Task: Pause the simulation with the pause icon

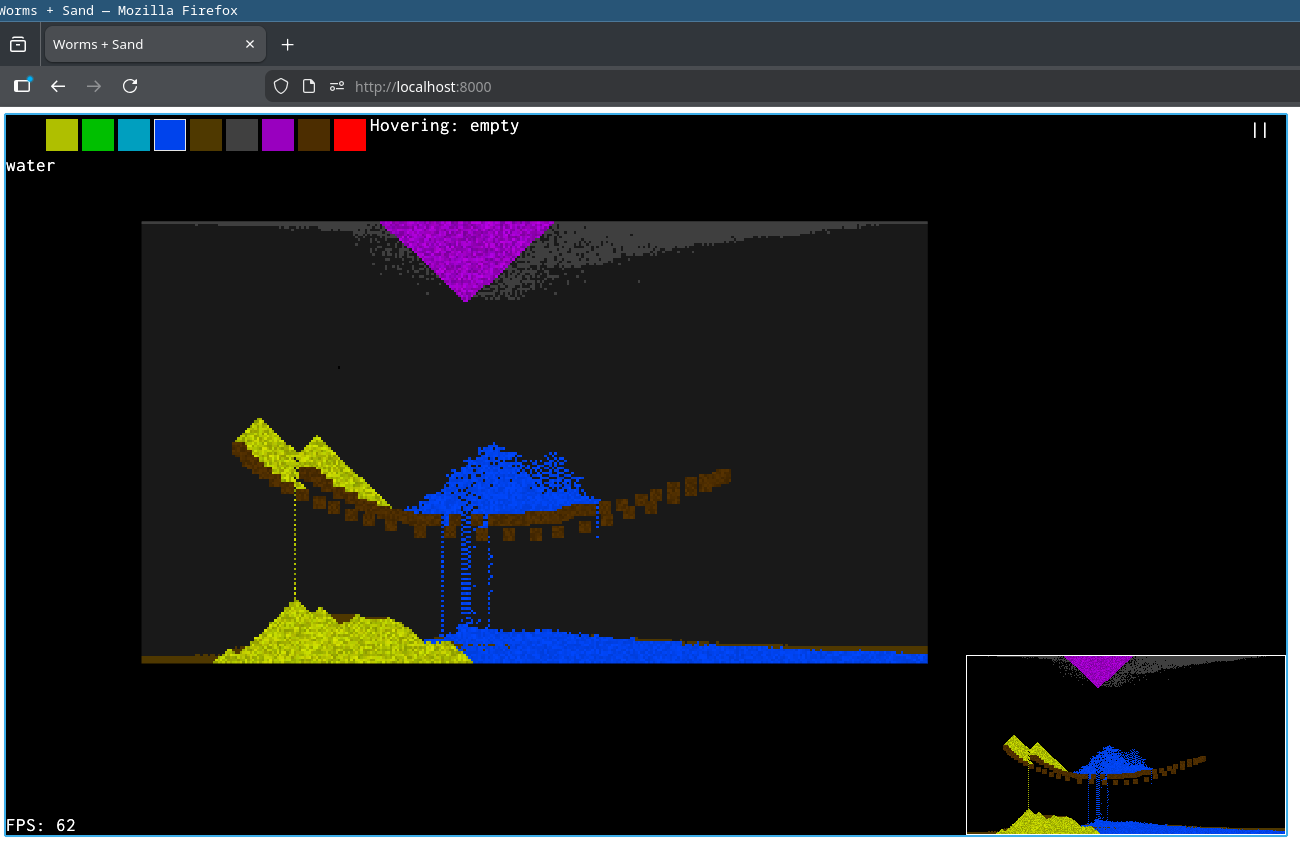Action: point(1260,130)
